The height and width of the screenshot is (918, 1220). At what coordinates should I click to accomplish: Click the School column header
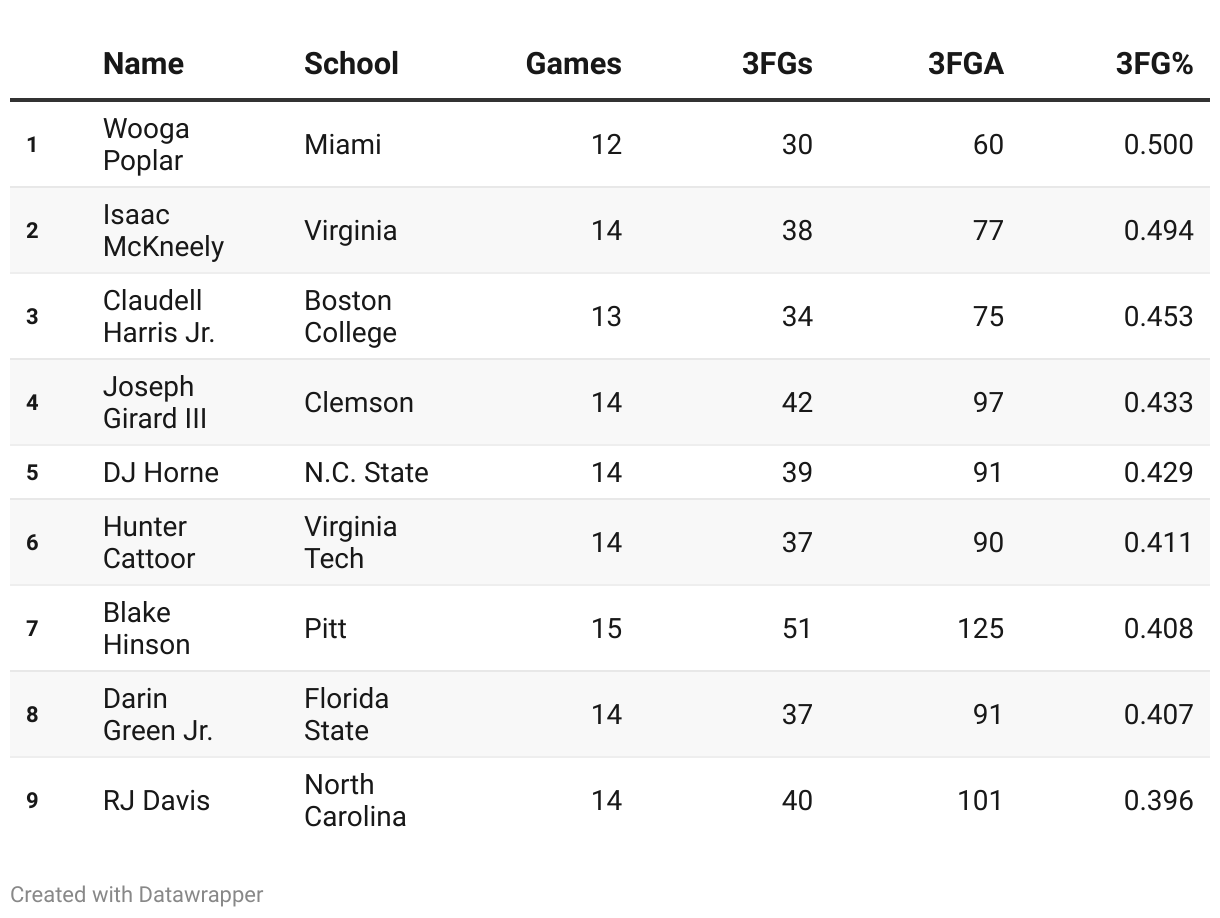351,64
